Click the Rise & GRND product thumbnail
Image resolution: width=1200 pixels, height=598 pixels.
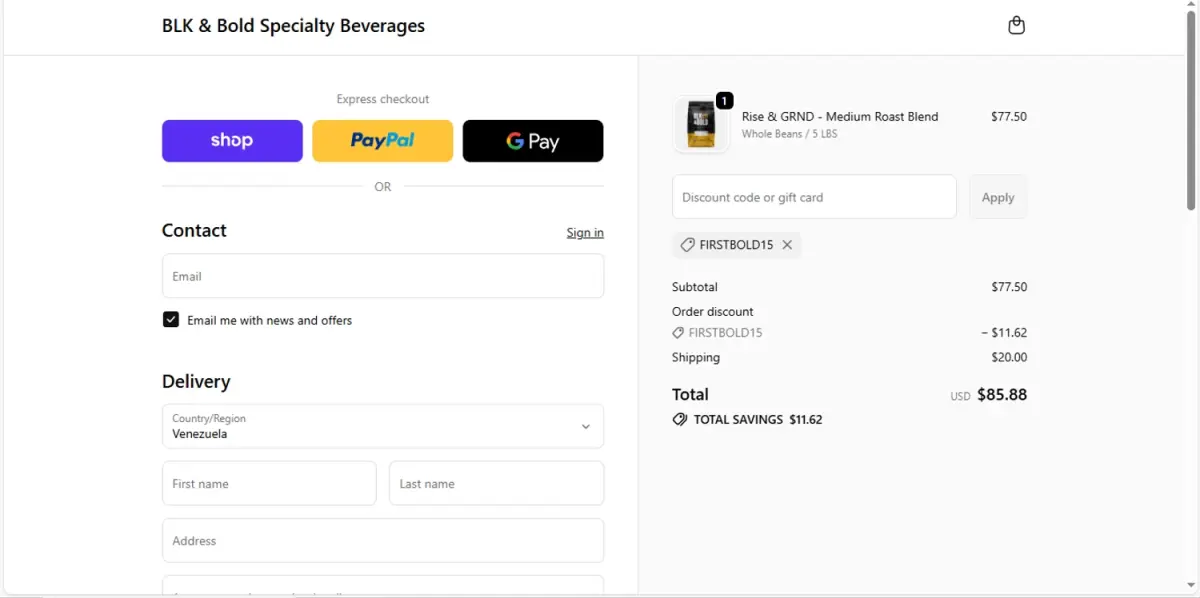(x=702, y=125)
